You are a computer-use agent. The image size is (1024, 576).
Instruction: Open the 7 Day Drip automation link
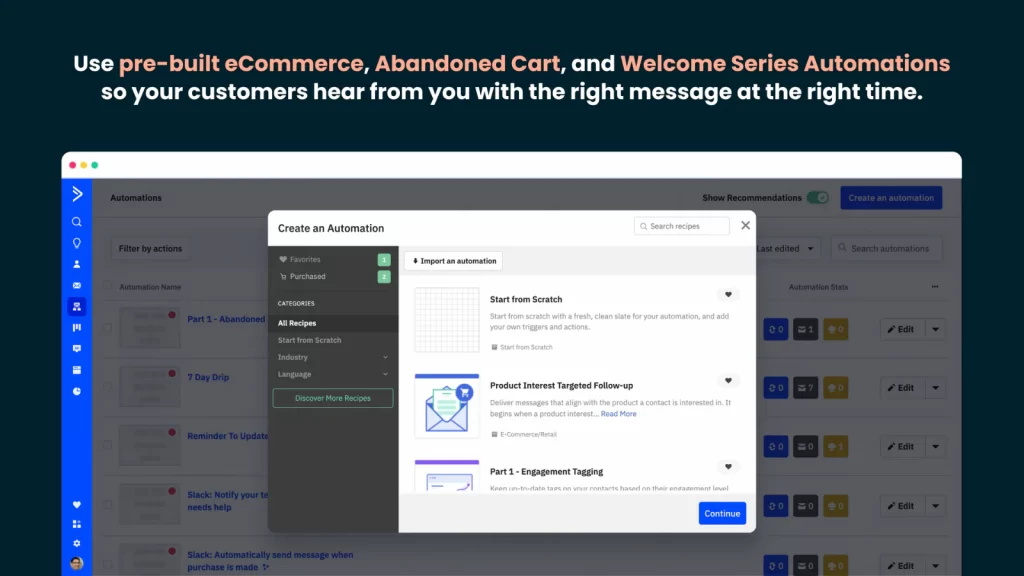(x=208, y=377)
